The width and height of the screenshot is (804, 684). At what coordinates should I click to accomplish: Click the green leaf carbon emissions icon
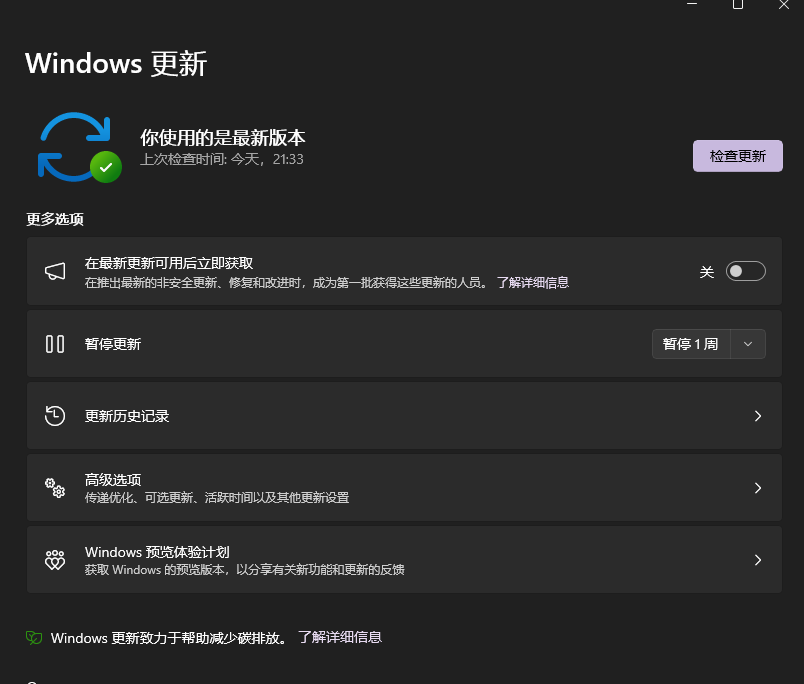pos(34,638)
